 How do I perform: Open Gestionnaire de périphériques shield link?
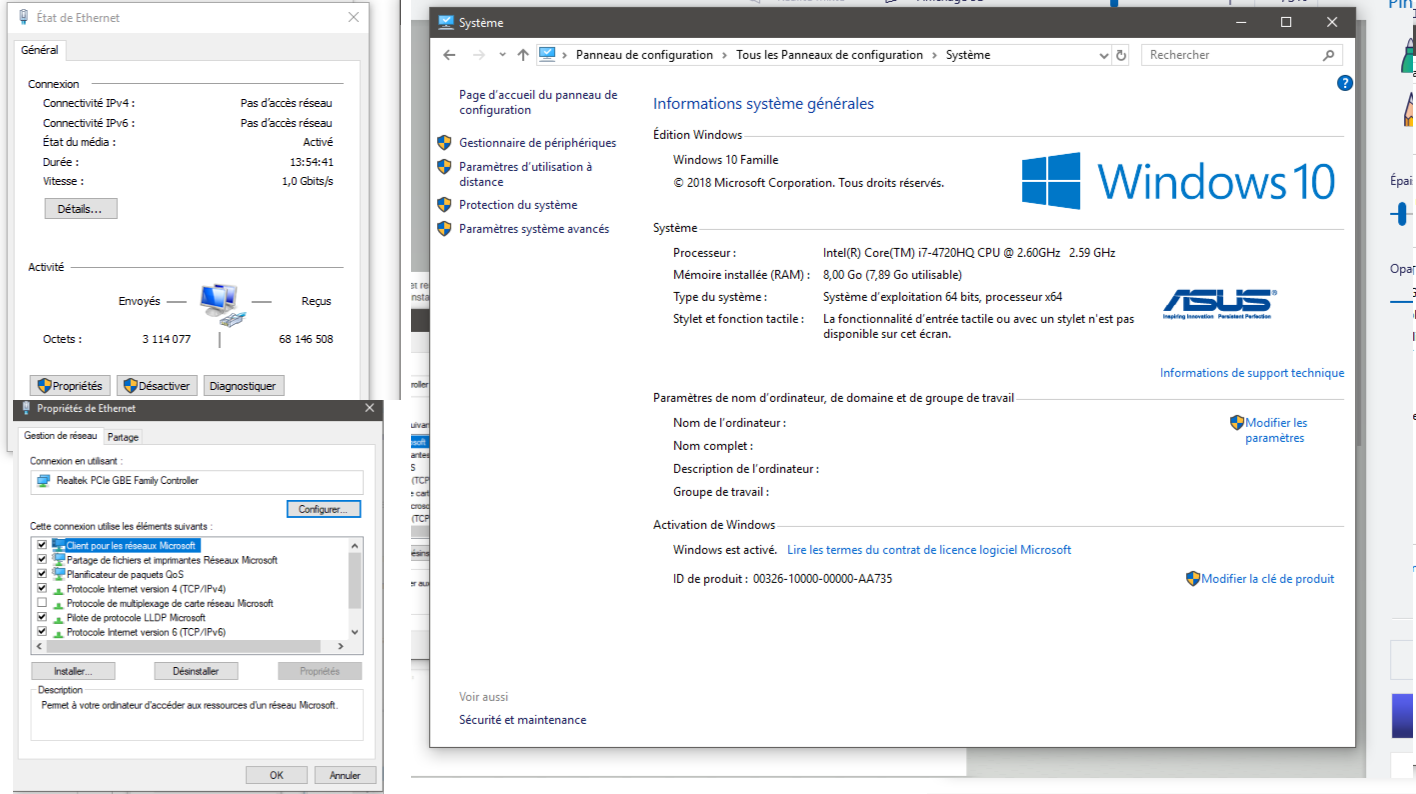537,143
